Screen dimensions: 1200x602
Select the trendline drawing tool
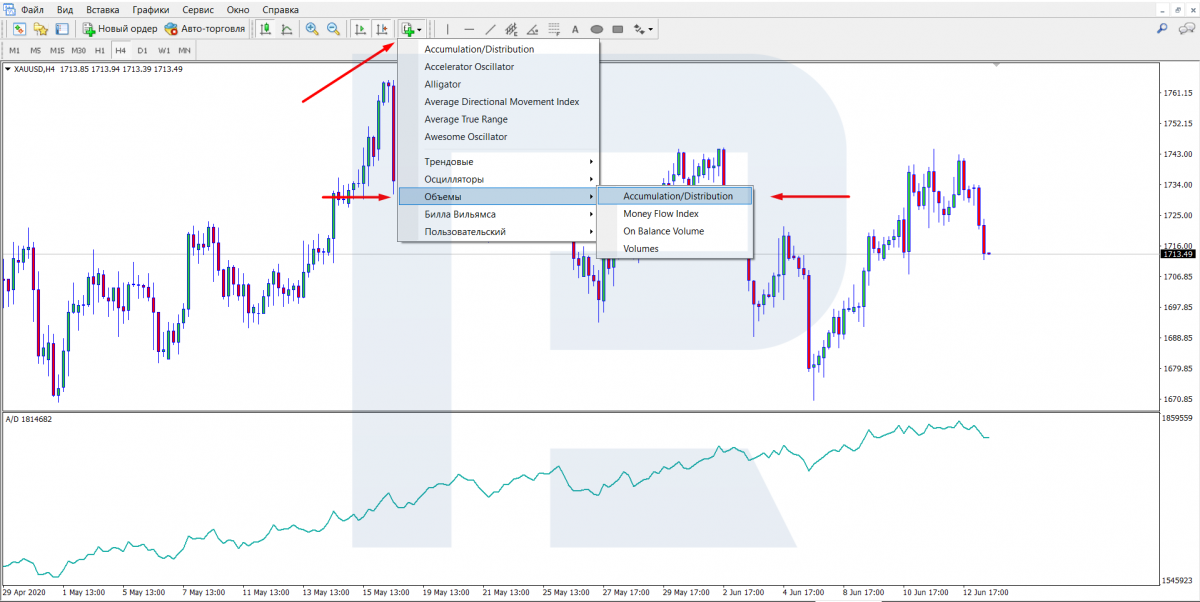click(490, 29)
